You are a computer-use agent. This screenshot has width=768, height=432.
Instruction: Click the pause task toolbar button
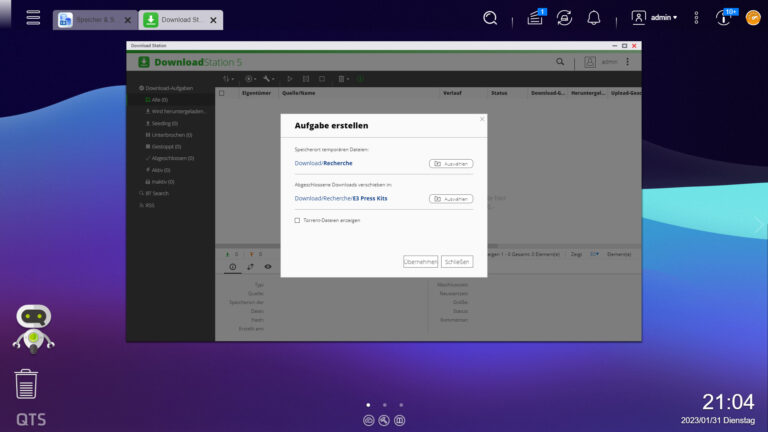point(306,79)
